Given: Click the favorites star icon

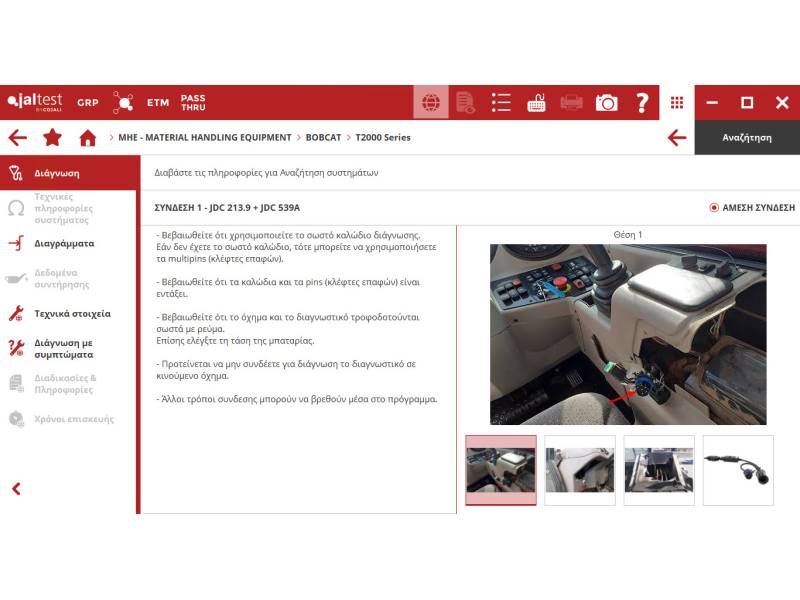Looking at the screenshot, I should pos(52,138).
